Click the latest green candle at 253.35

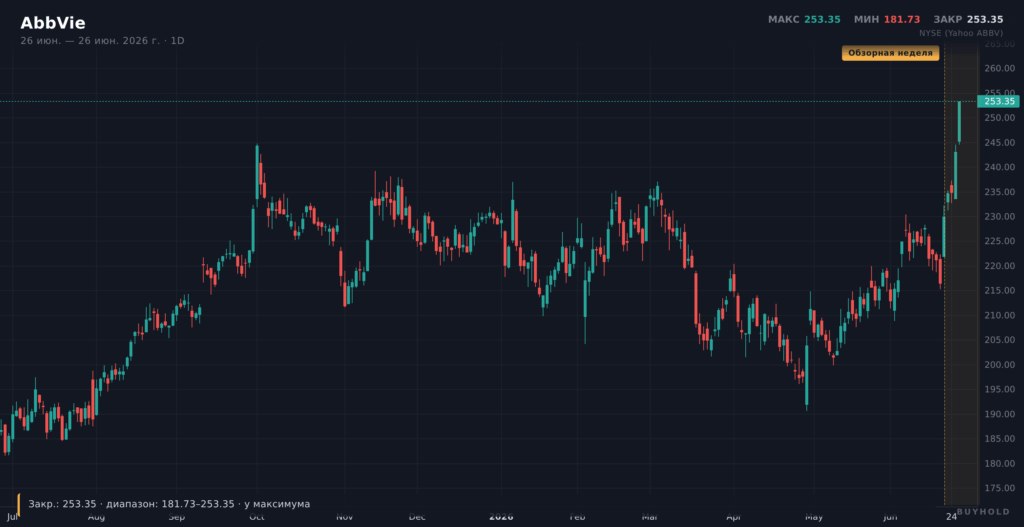pos(959,121)
